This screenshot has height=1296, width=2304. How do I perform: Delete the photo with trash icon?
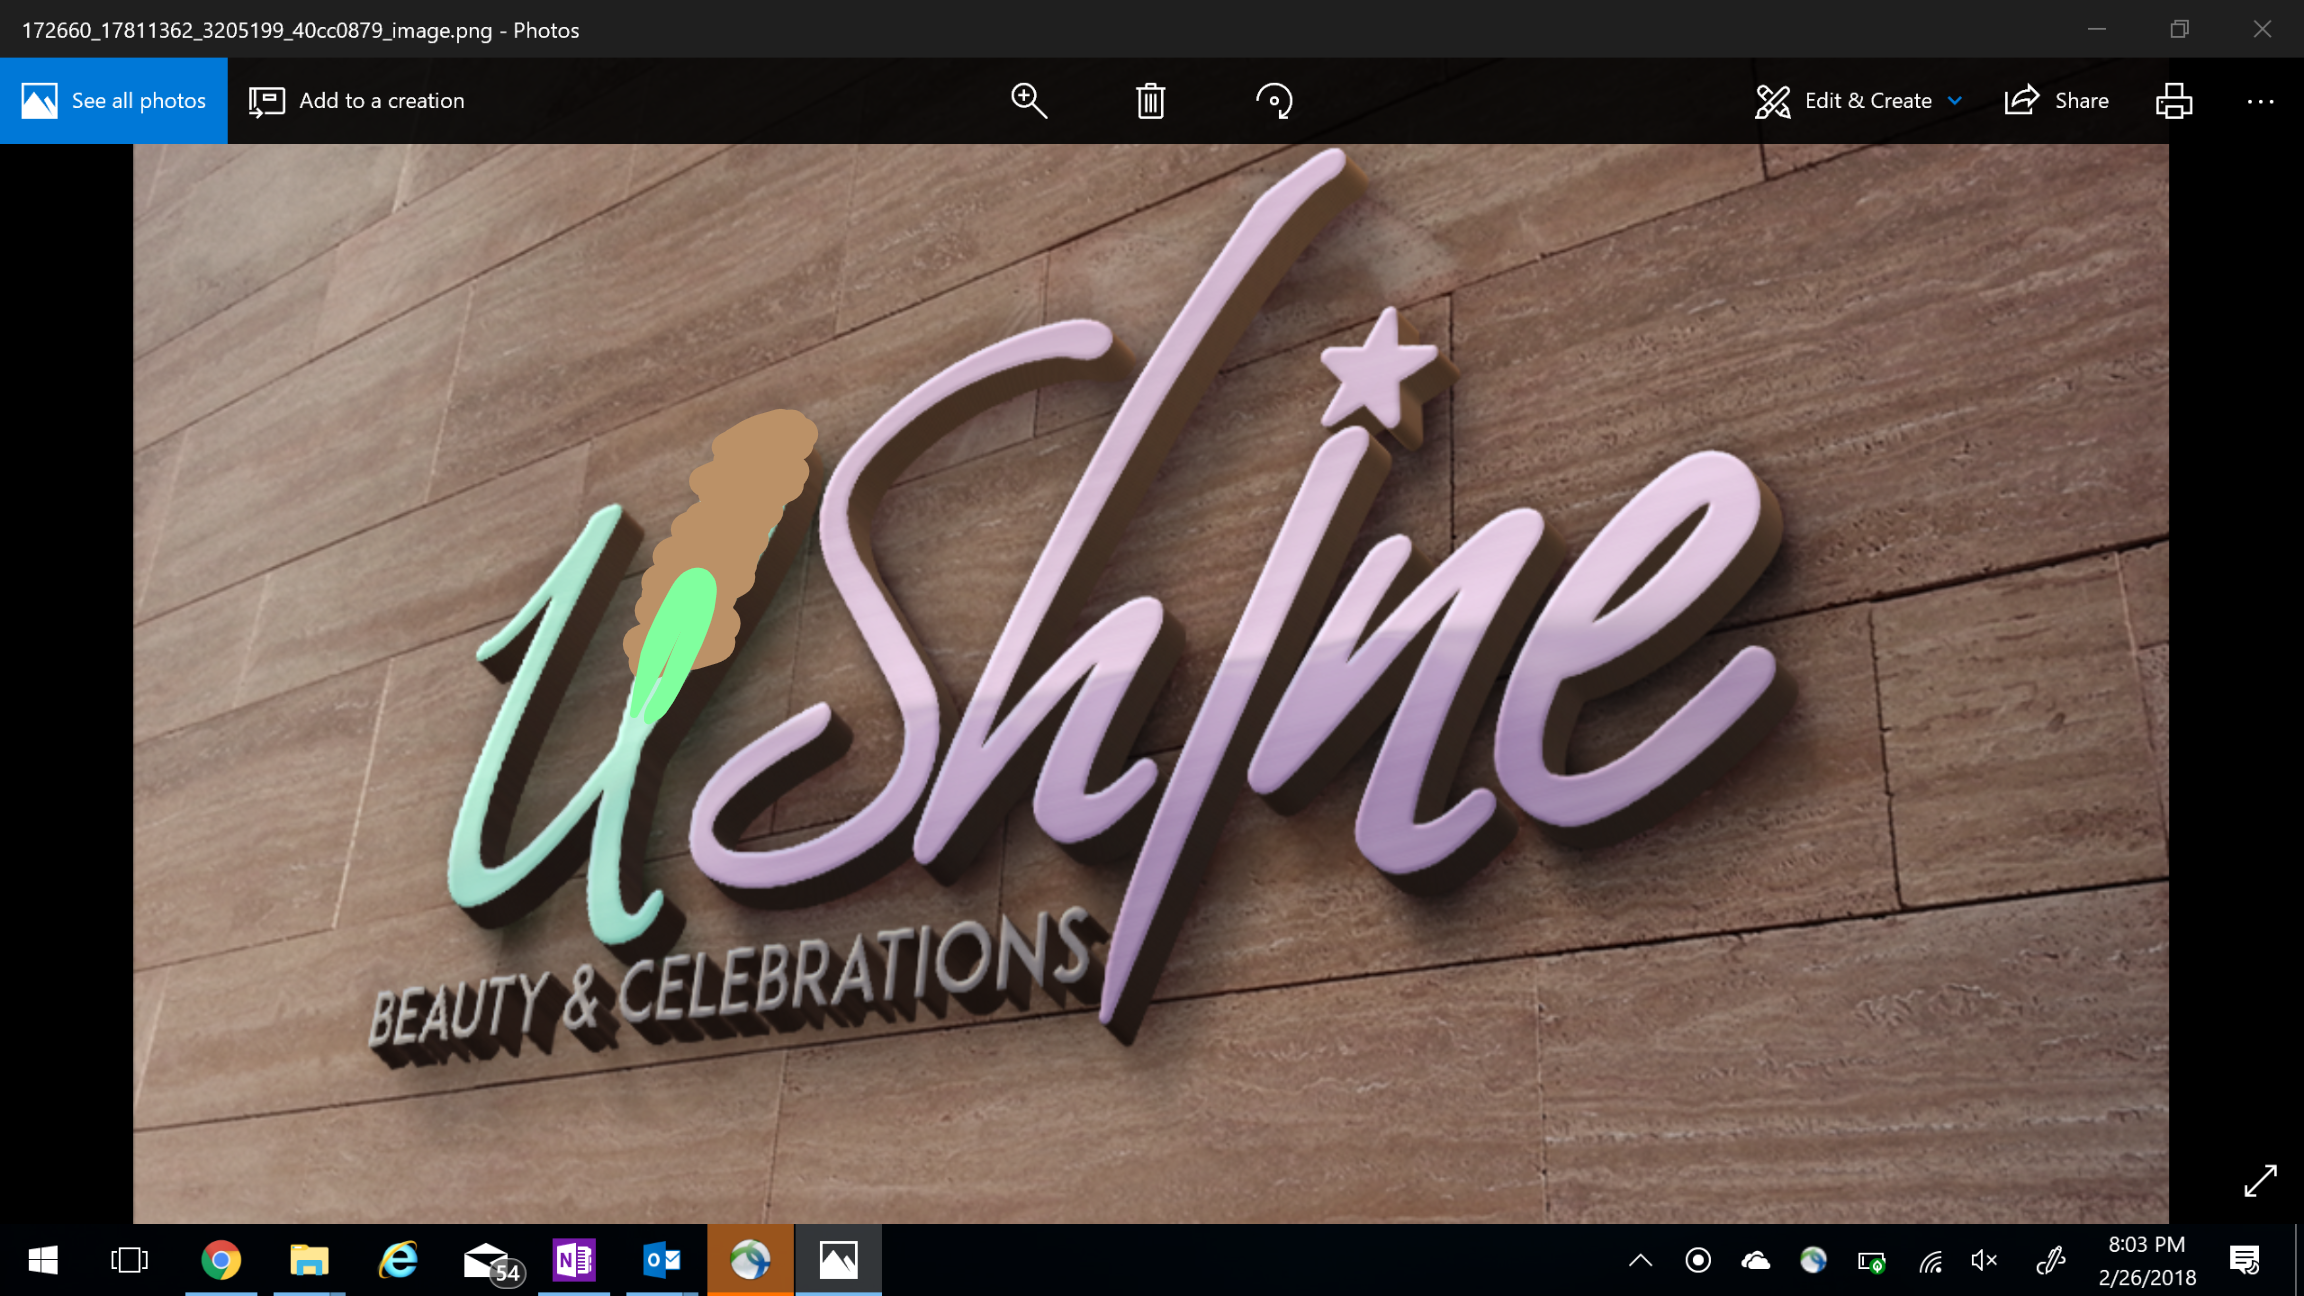1150,101
